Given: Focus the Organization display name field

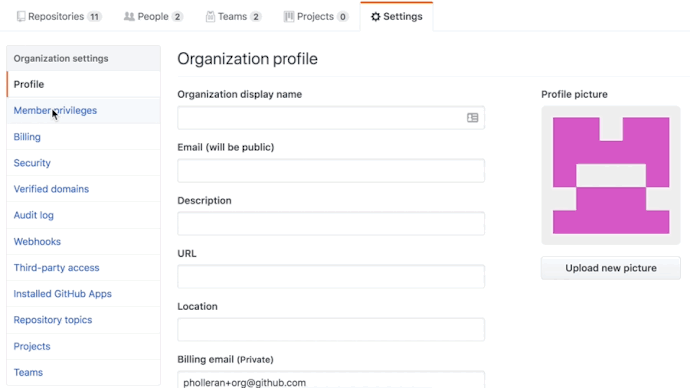Looking at the screenshot, I should (x=331, y=118).
